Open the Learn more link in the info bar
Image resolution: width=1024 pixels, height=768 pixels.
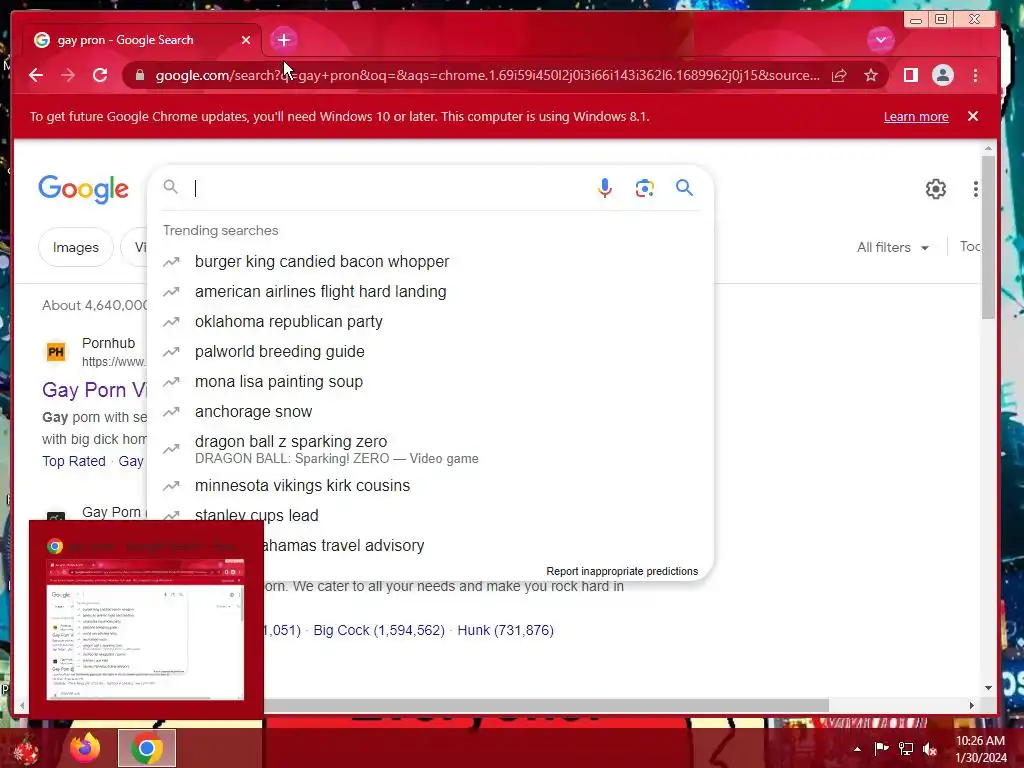tap(916, 116)
